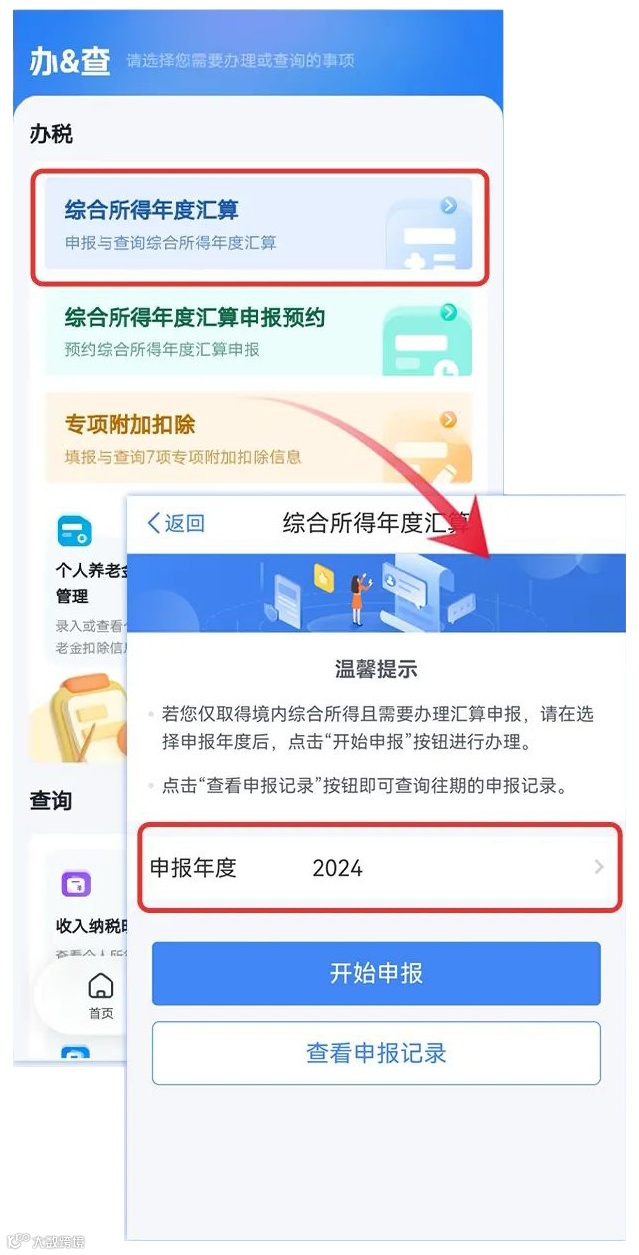
Task: Open 综合所得年度汇算 card
Action: [259, 227]
